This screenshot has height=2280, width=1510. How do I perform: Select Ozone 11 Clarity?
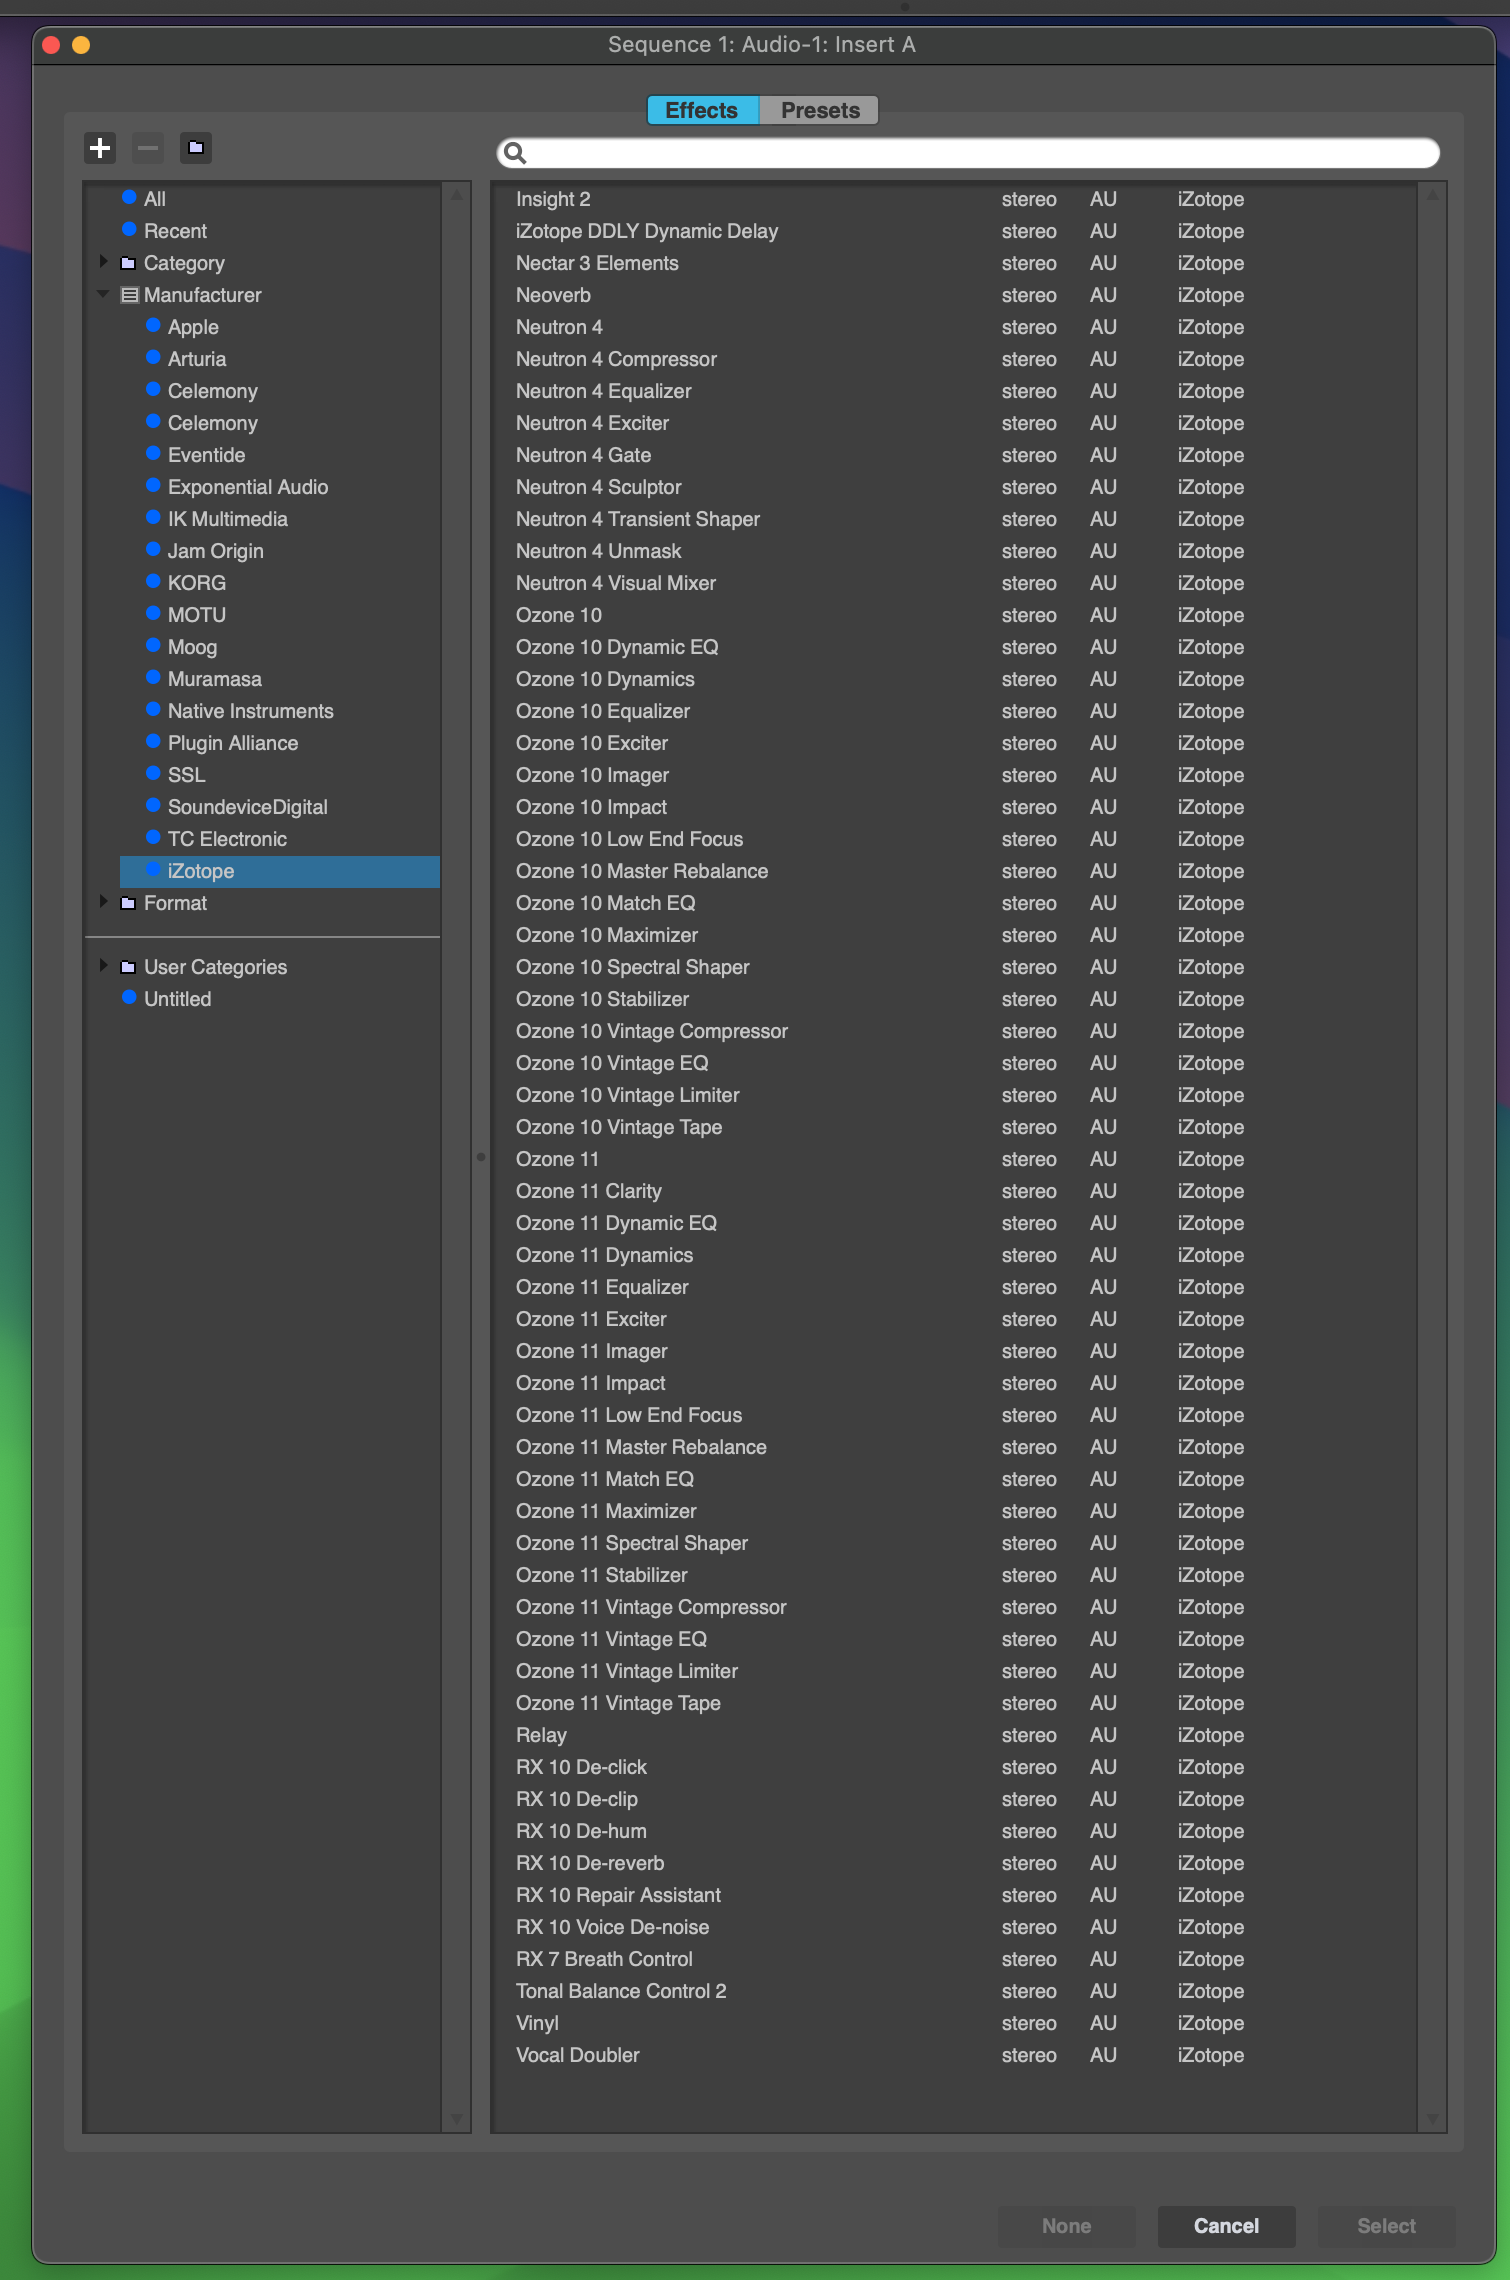point(589,1191)
